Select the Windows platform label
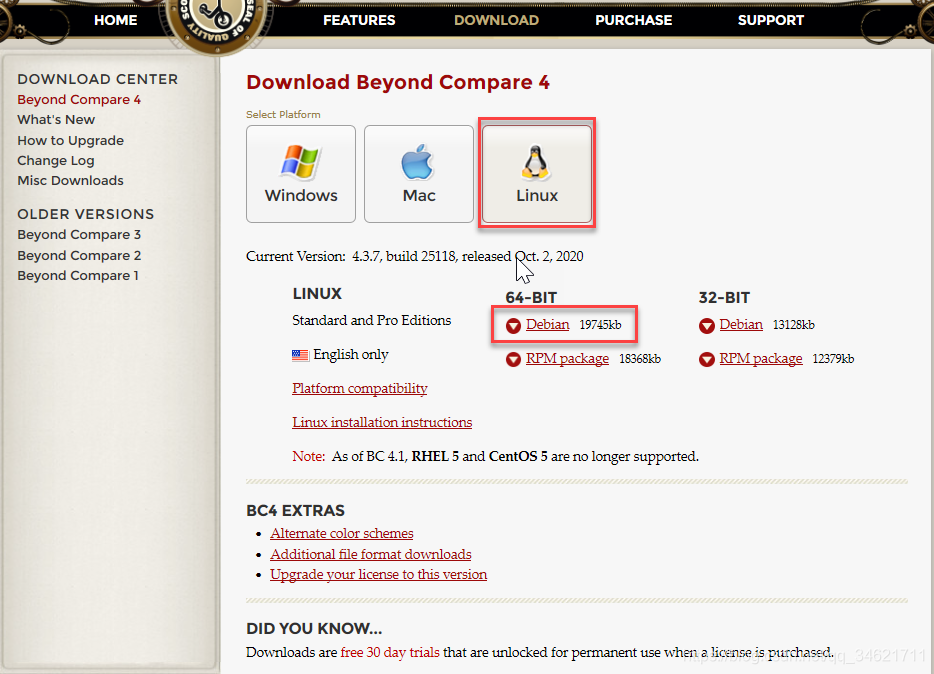The height and width of the screenshot is (674, 934). click(x=301, y=195)
